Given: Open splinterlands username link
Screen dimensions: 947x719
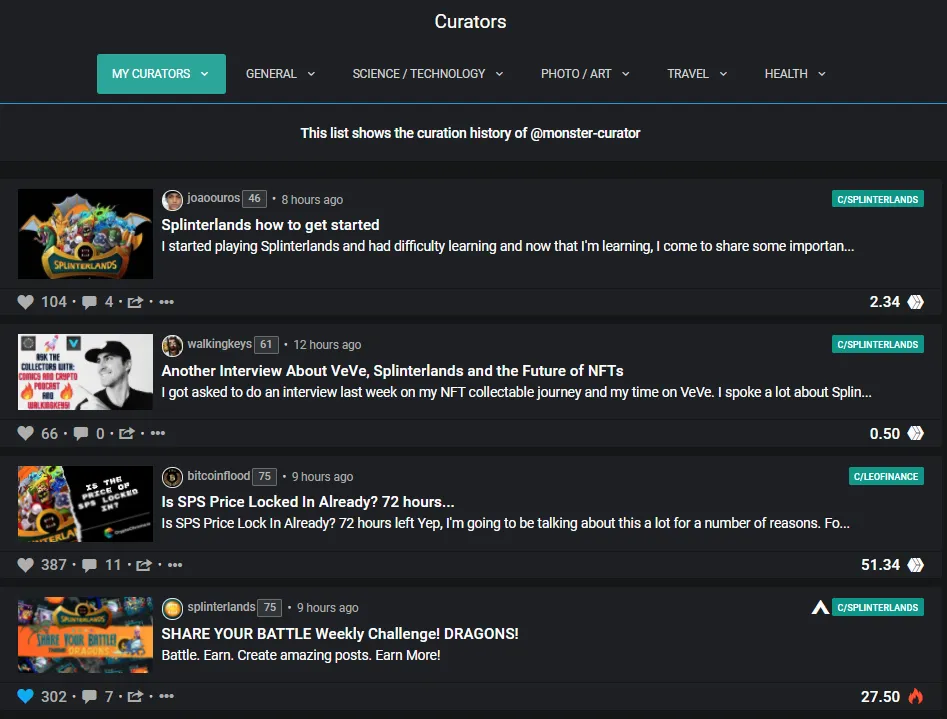Looking at the screenshot, I should click(x=221, y=607).
